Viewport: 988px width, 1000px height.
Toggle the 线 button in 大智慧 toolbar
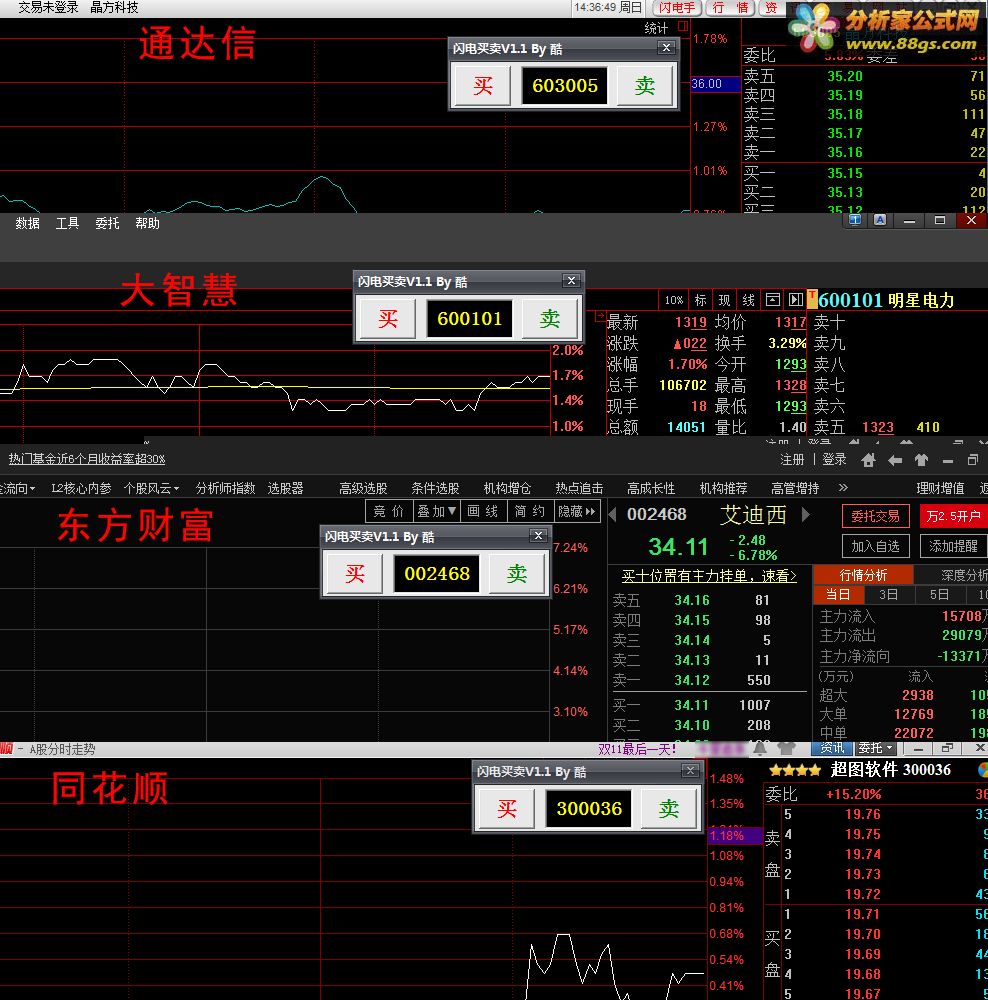click(x=749, y=300)
